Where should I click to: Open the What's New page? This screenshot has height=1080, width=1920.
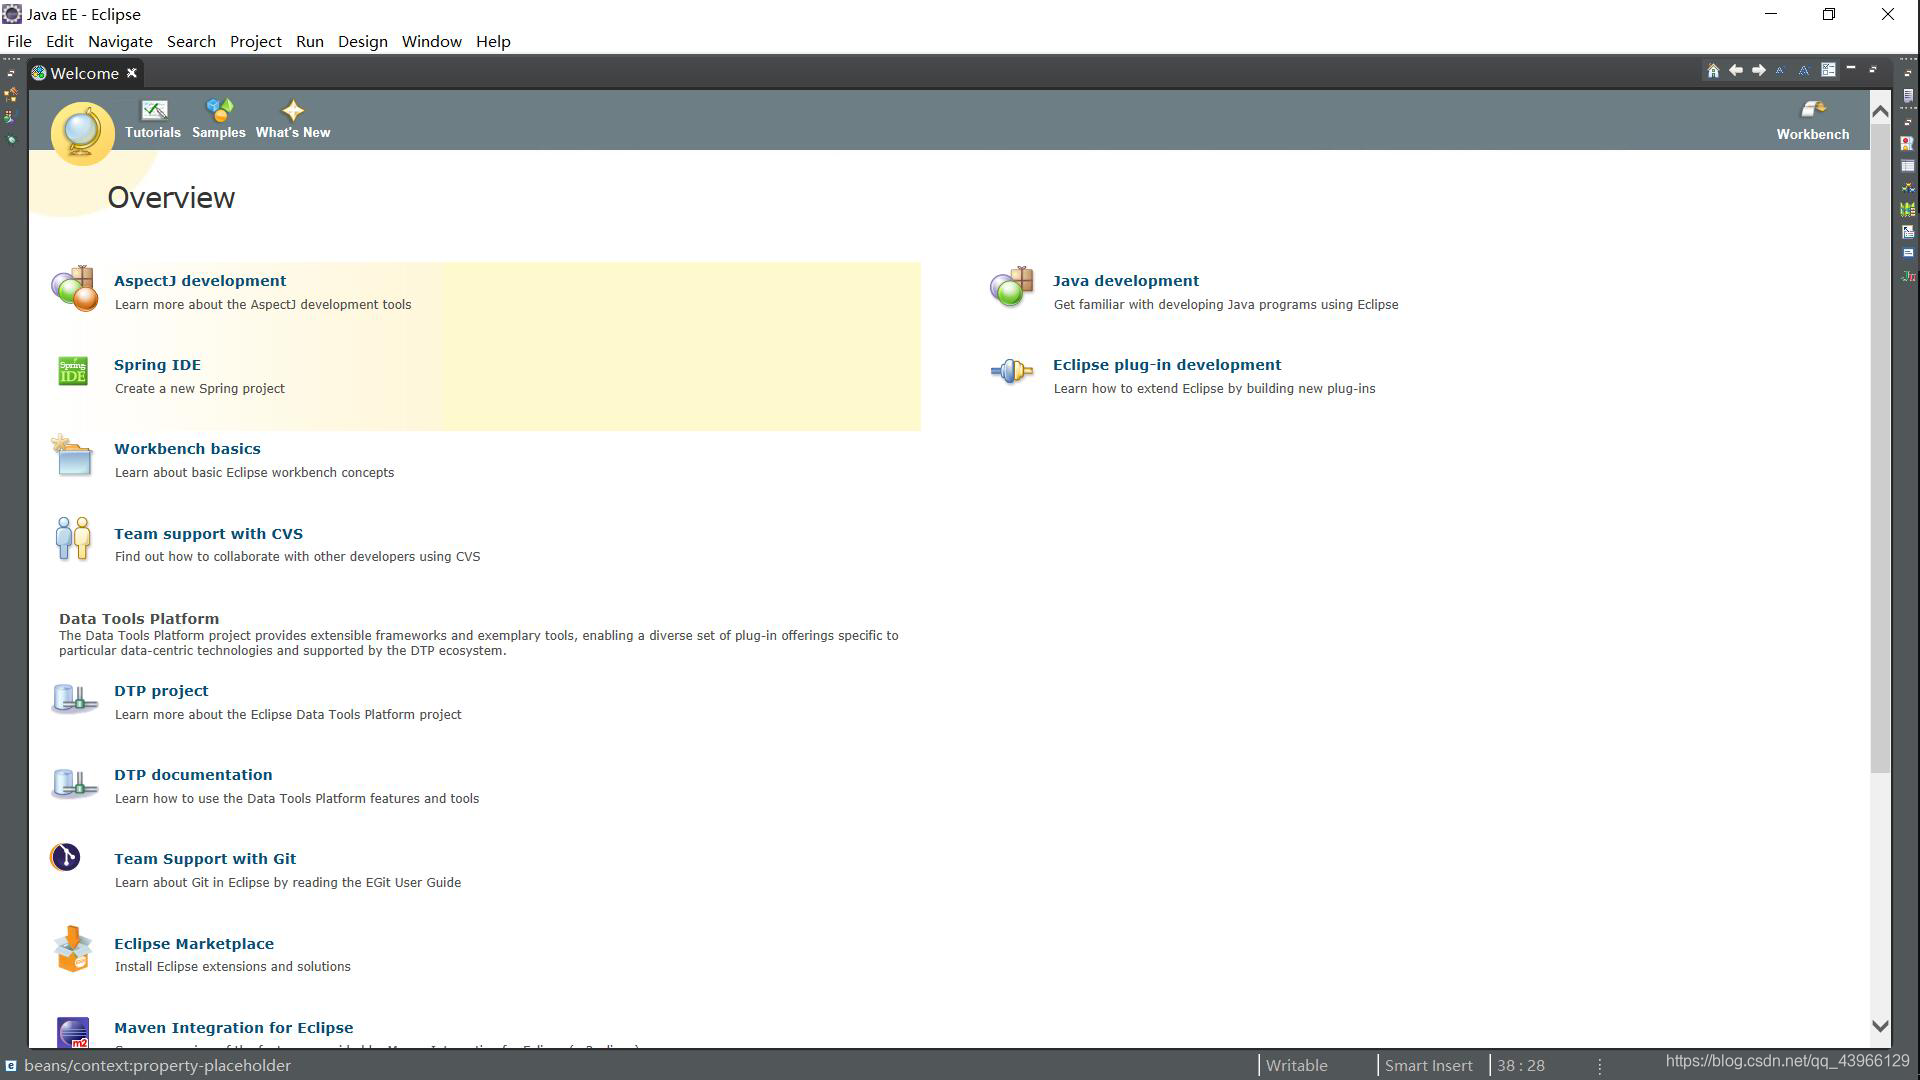pos(293,119)
